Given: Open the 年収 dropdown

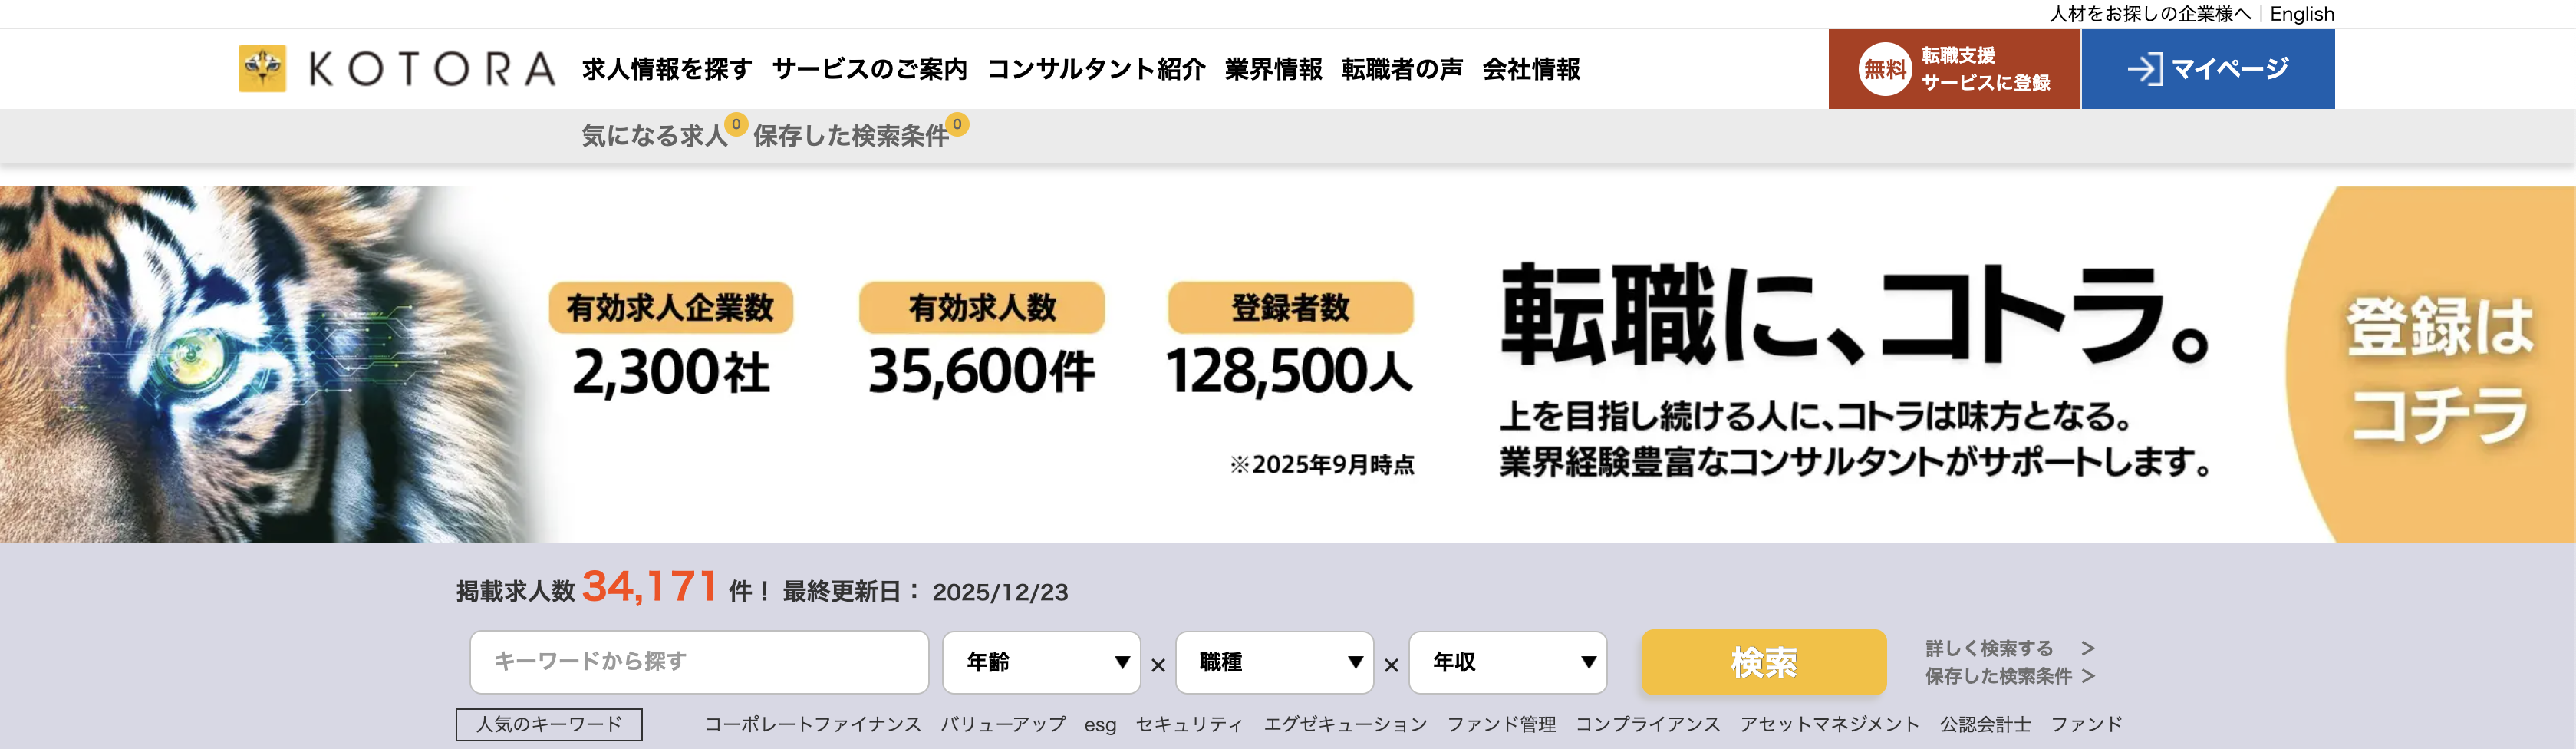Looking at the screenshot, I should pyautogui.click(x=1507, y=662).
